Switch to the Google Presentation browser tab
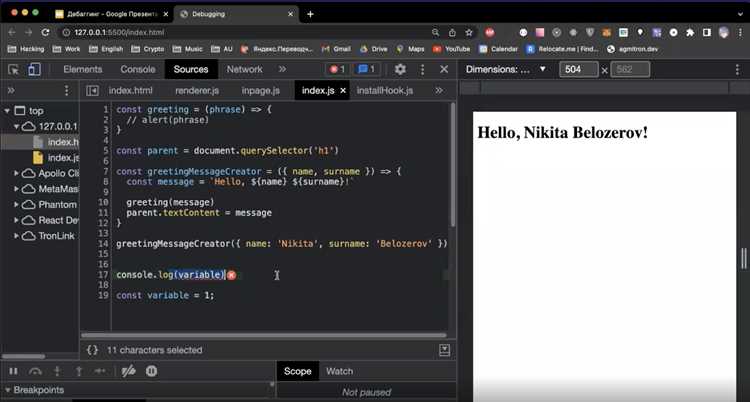 coord(113,14)
